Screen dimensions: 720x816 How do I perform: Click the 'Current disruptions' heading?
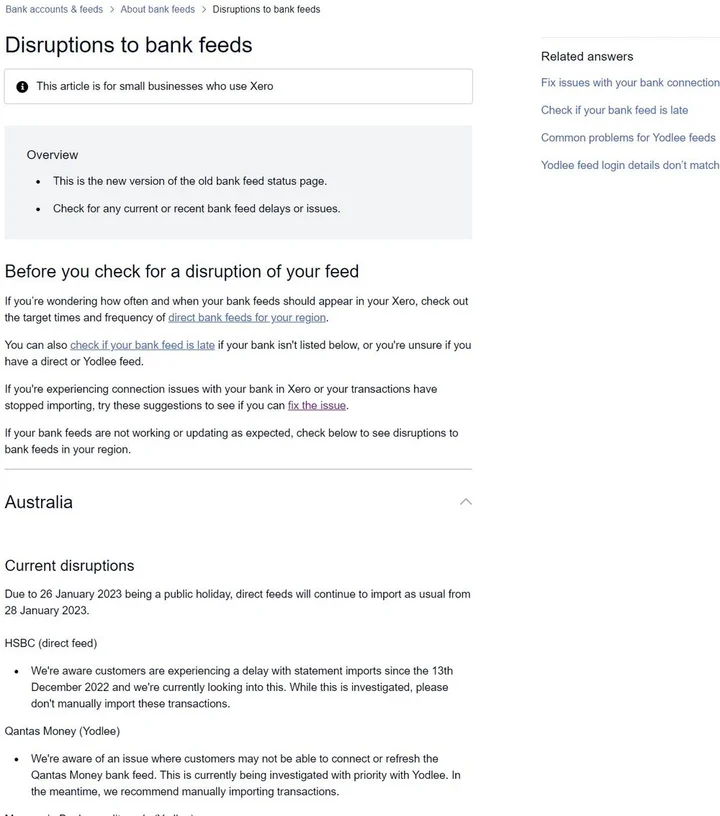pyautogui.click(x=69, y=566)
